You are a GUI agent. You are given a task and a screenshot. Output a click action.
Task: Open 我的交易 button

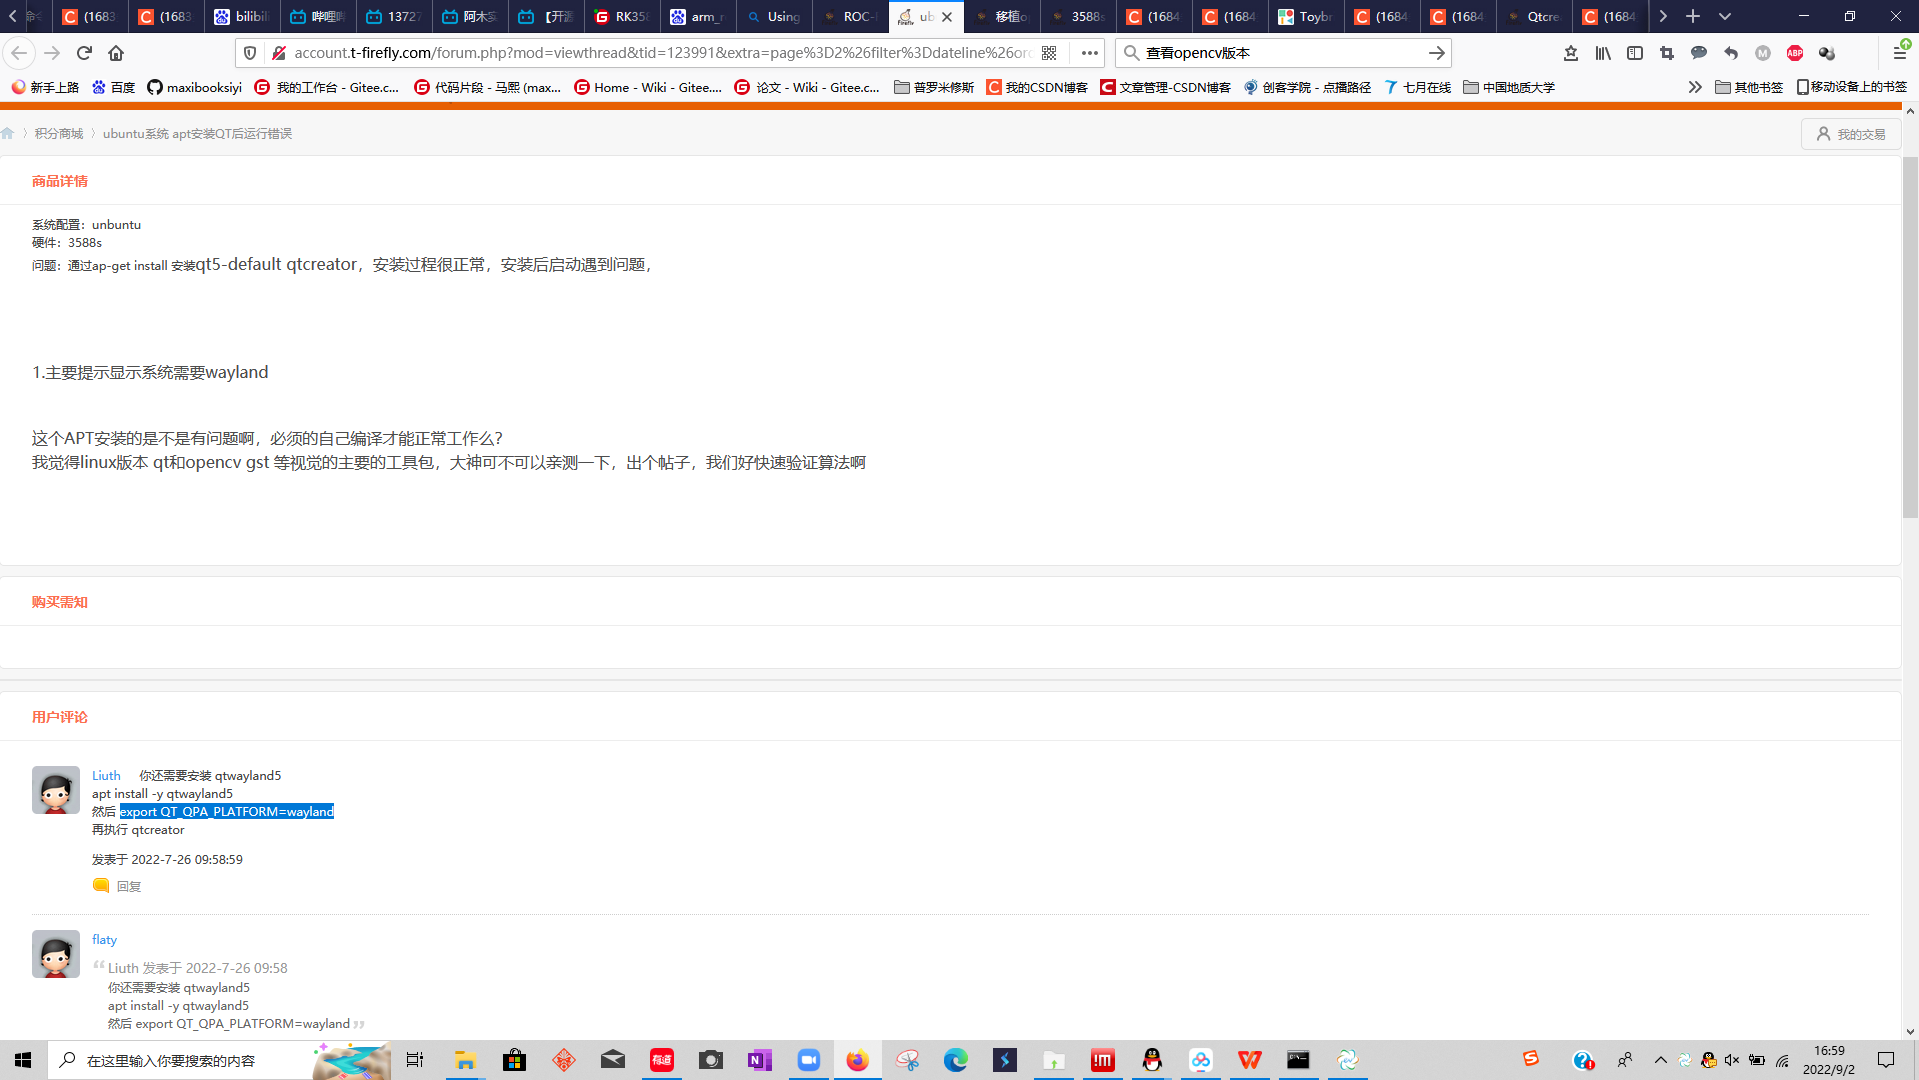click(1851, 134)
